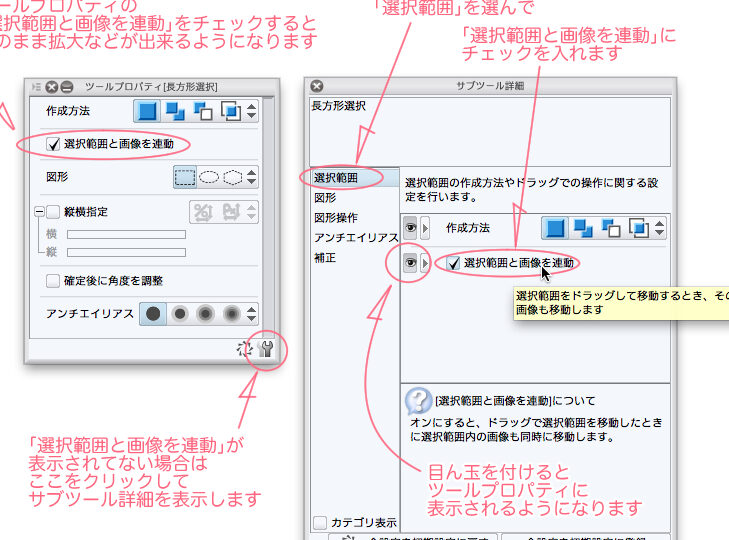Toggle eye icon for 選択範囲と画像を連動 row
This screenshot has height=540, width=729.
[x=410, y=263]
